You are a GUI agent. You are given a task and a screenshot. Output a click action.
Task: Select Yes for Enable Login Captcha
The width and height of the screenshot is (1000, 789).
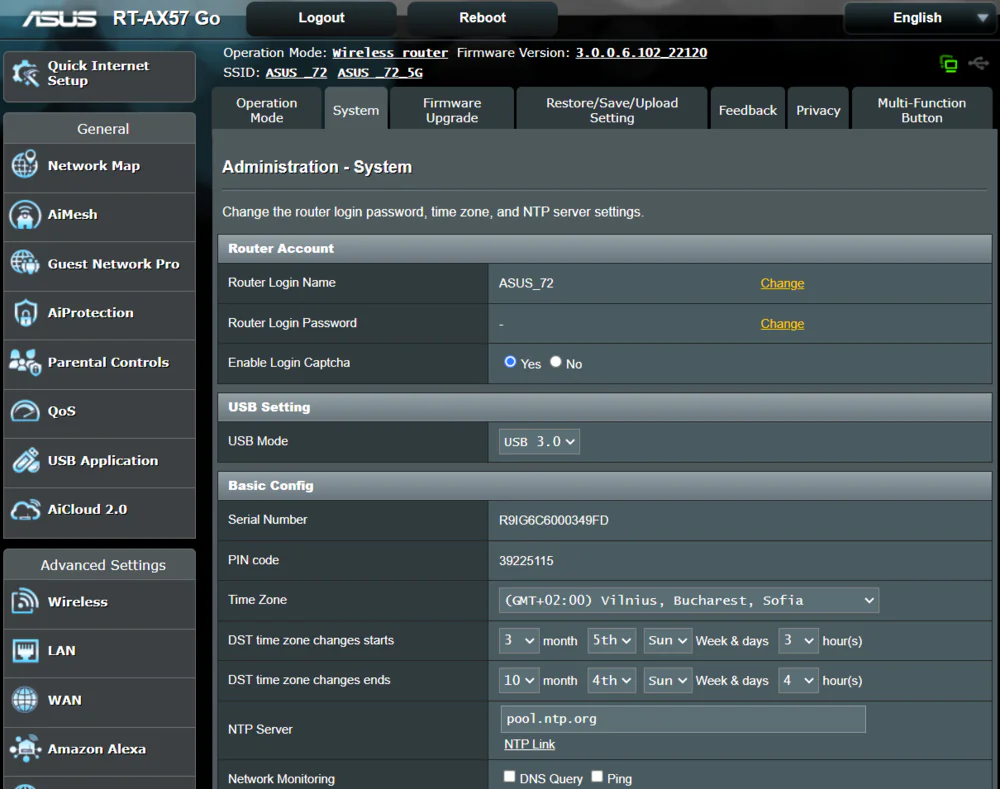pos(510,362)
